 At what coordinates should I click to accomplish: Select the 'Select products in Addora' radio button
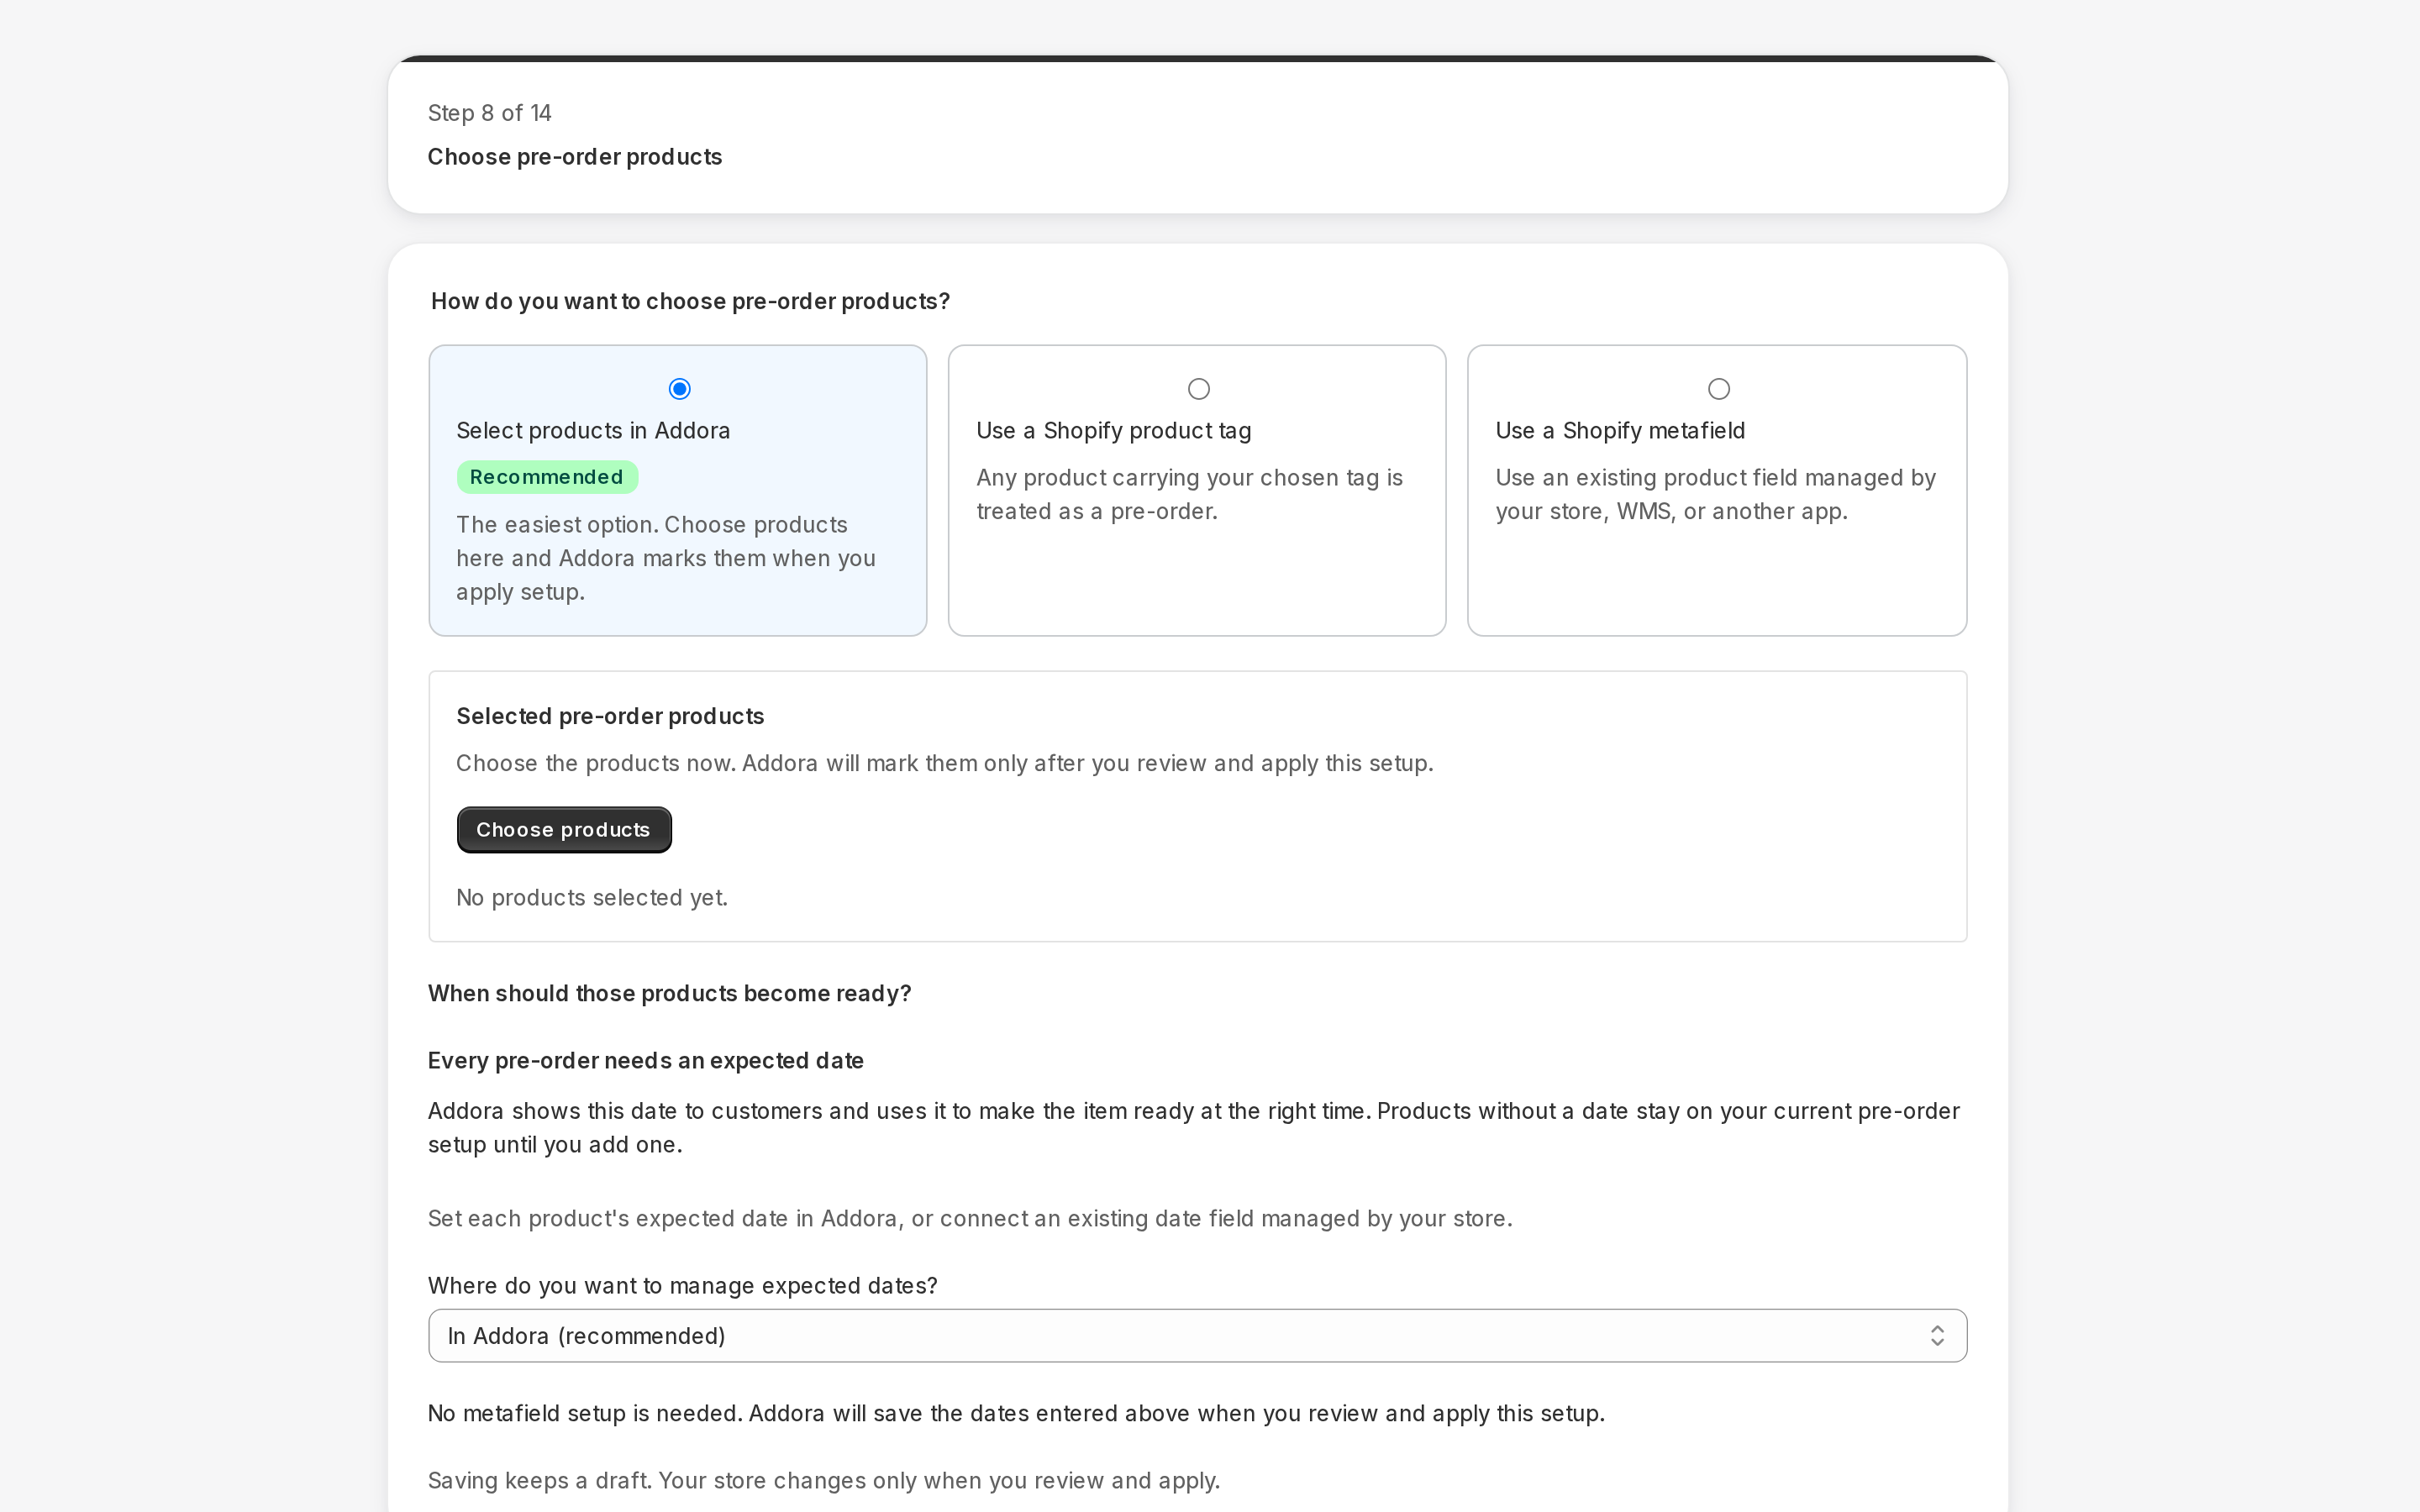(679, 388)
